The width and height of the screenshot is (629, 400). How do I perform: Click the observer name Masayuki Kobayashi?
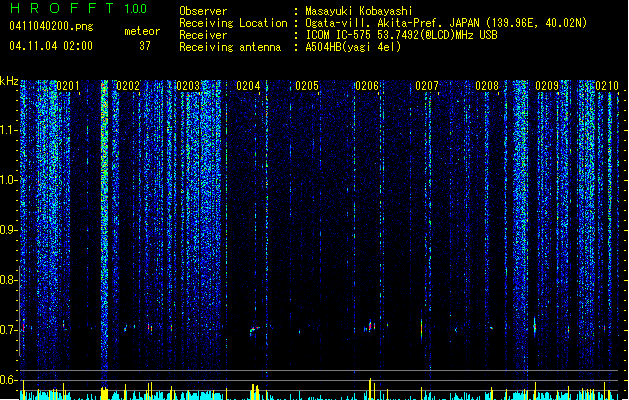click(x=359, y=11)
